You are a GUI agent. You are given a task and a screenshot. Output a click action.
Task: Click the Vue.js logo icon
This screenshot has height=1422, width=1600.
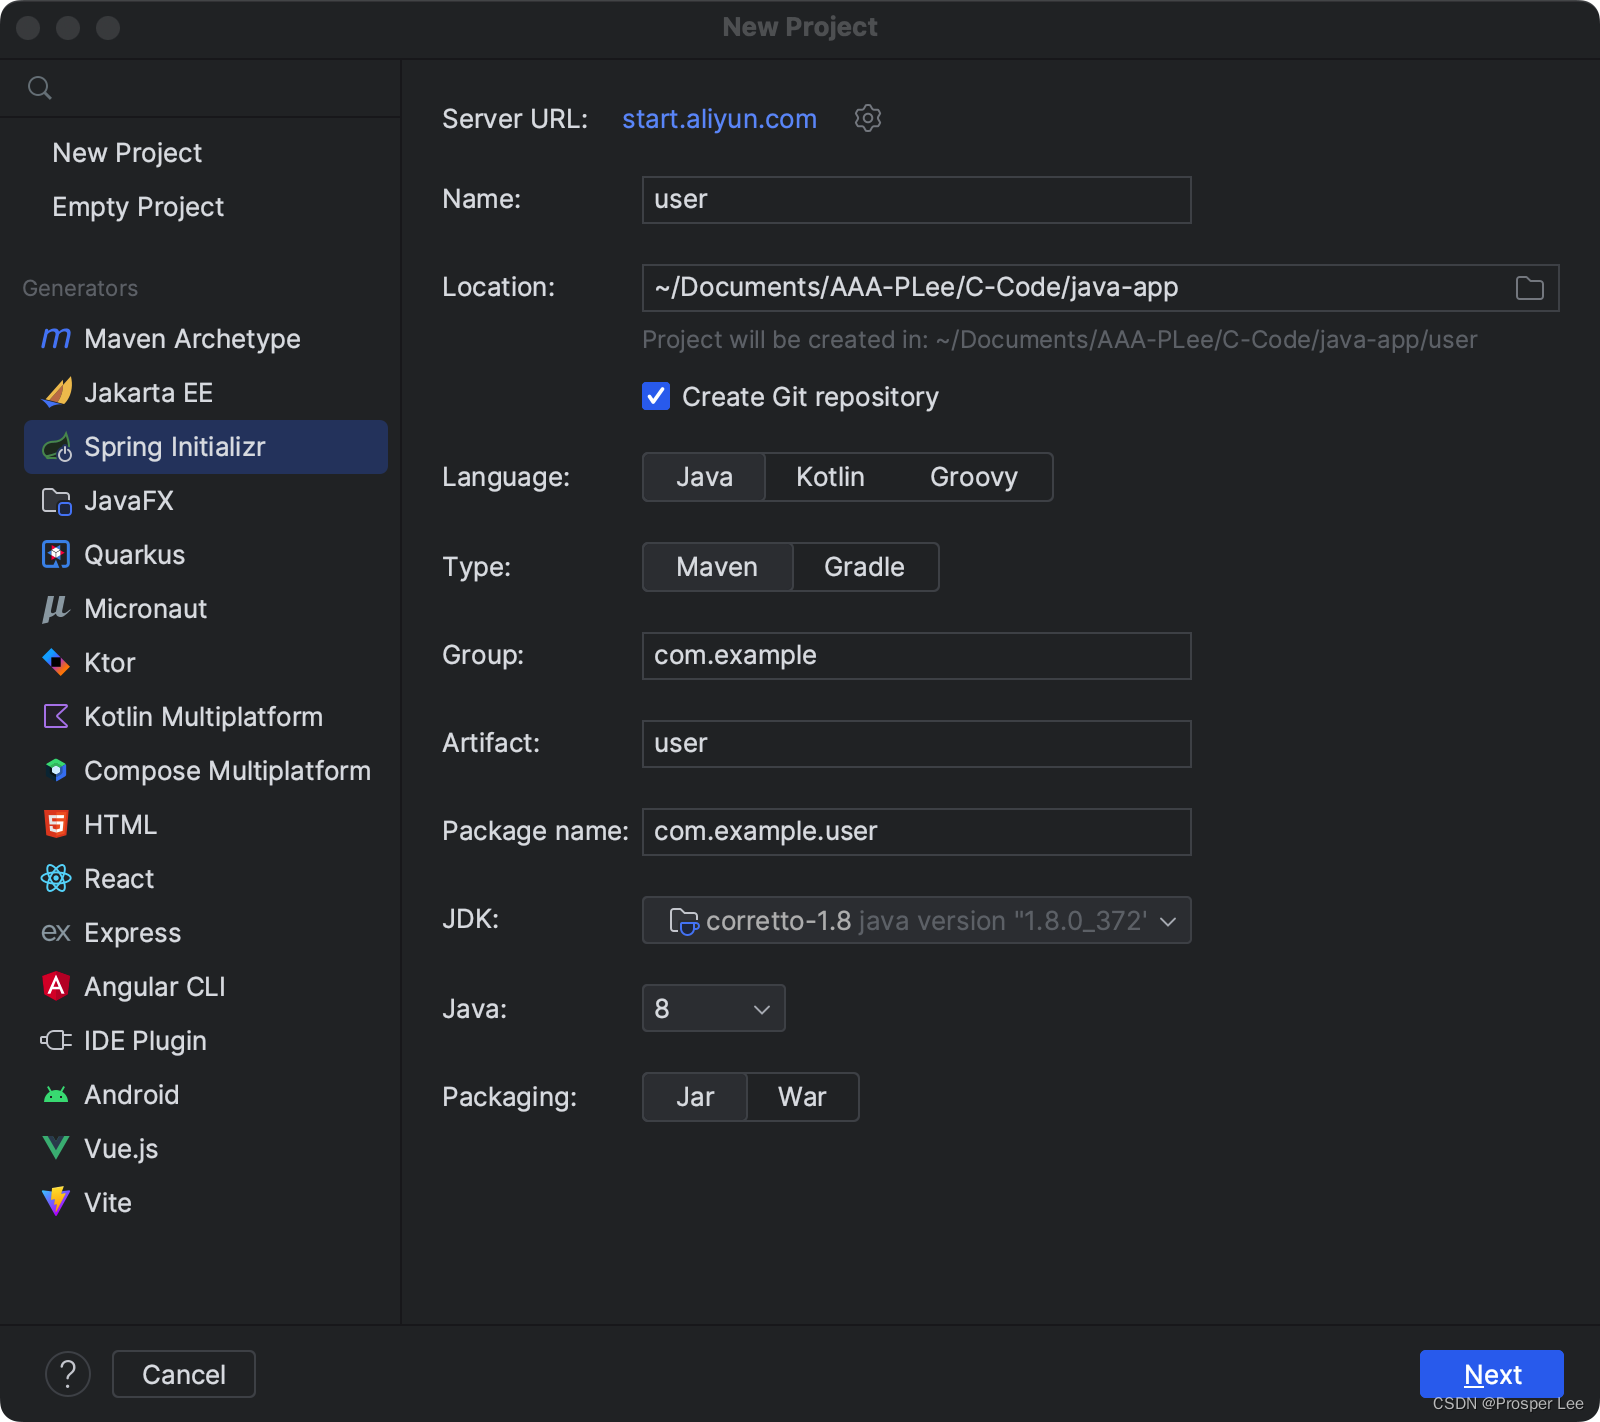tap(56, 1148)
